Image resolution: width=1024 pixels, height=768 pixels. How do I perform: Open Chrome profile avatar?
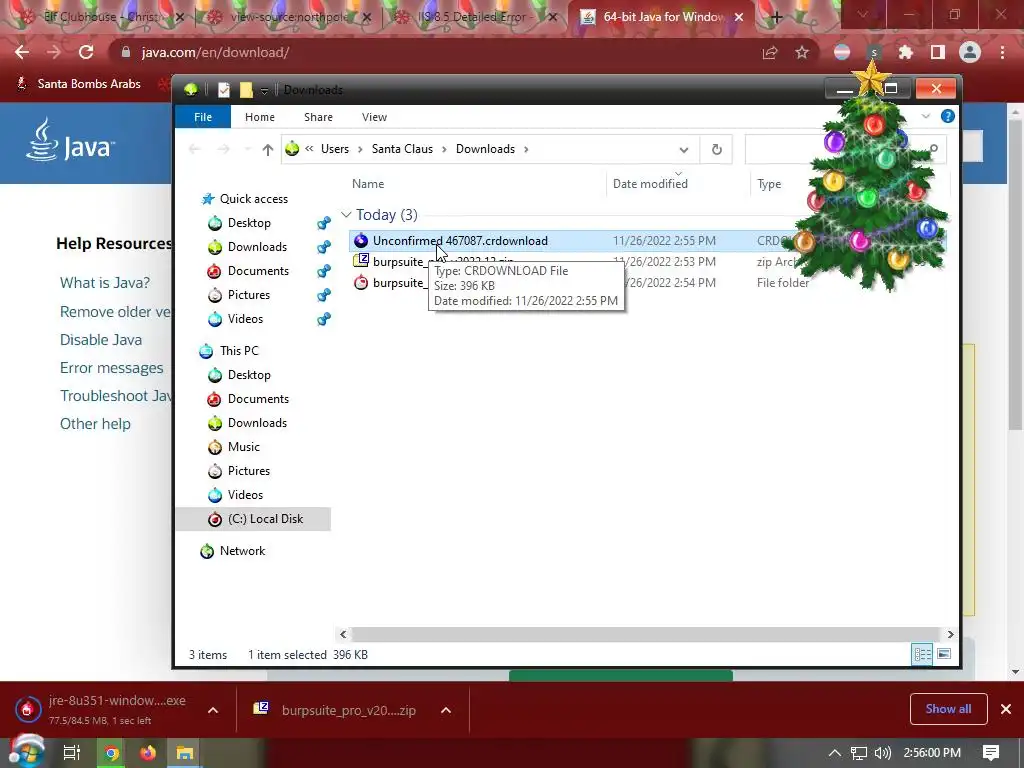[970, 52]
